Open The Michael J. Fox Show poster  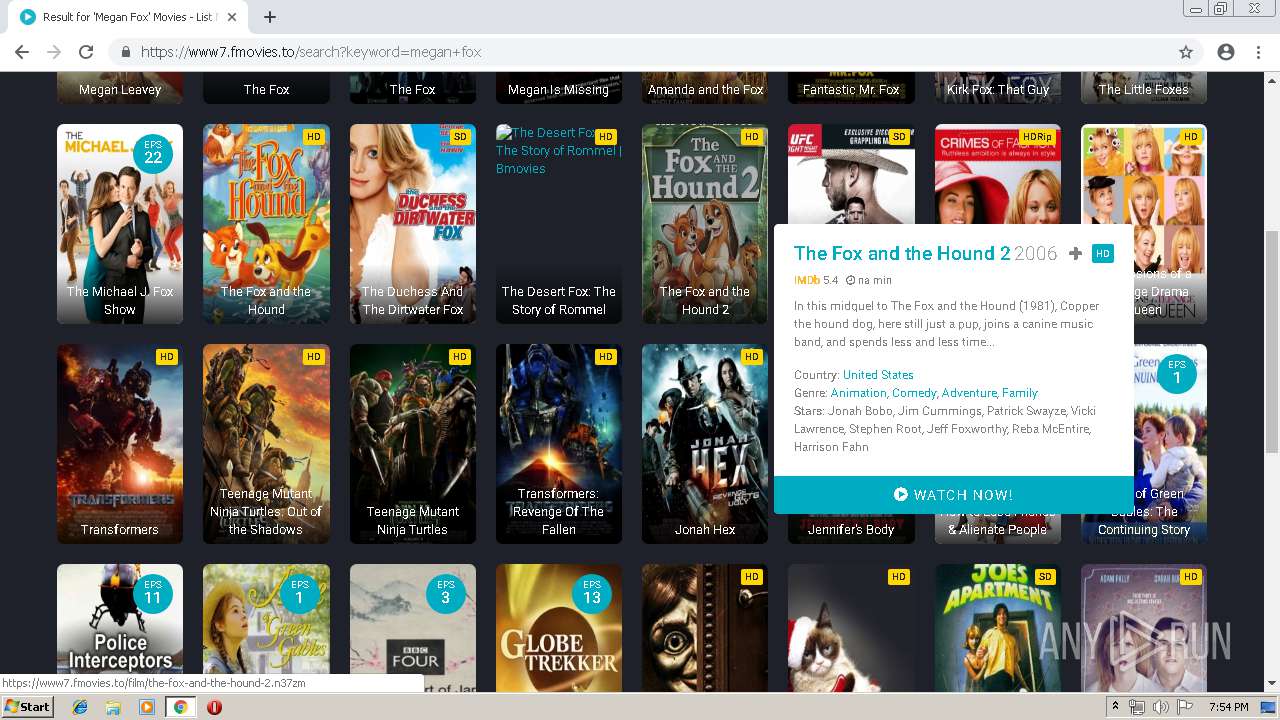point(120,224)
